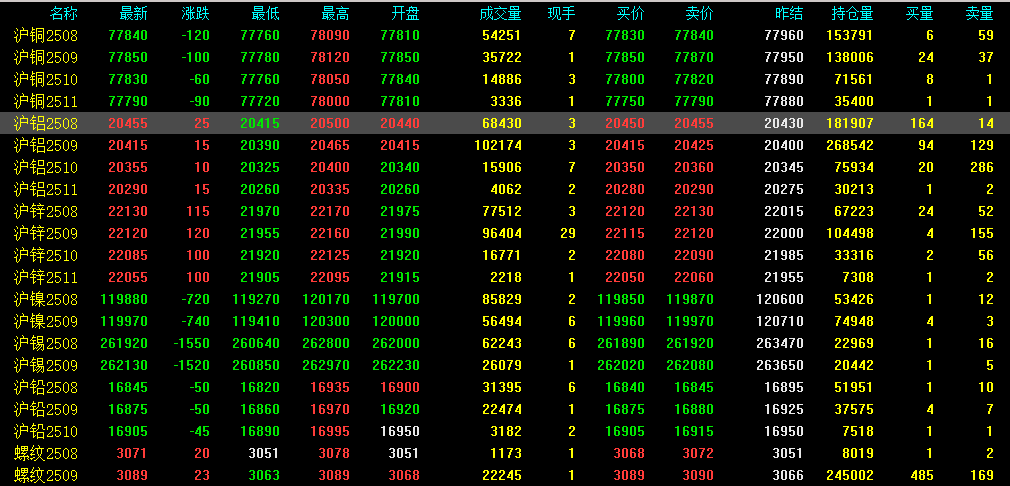Select the 沪锌2509 contract name
Screen dimensions: 1010x486
[x=46, y=233]
